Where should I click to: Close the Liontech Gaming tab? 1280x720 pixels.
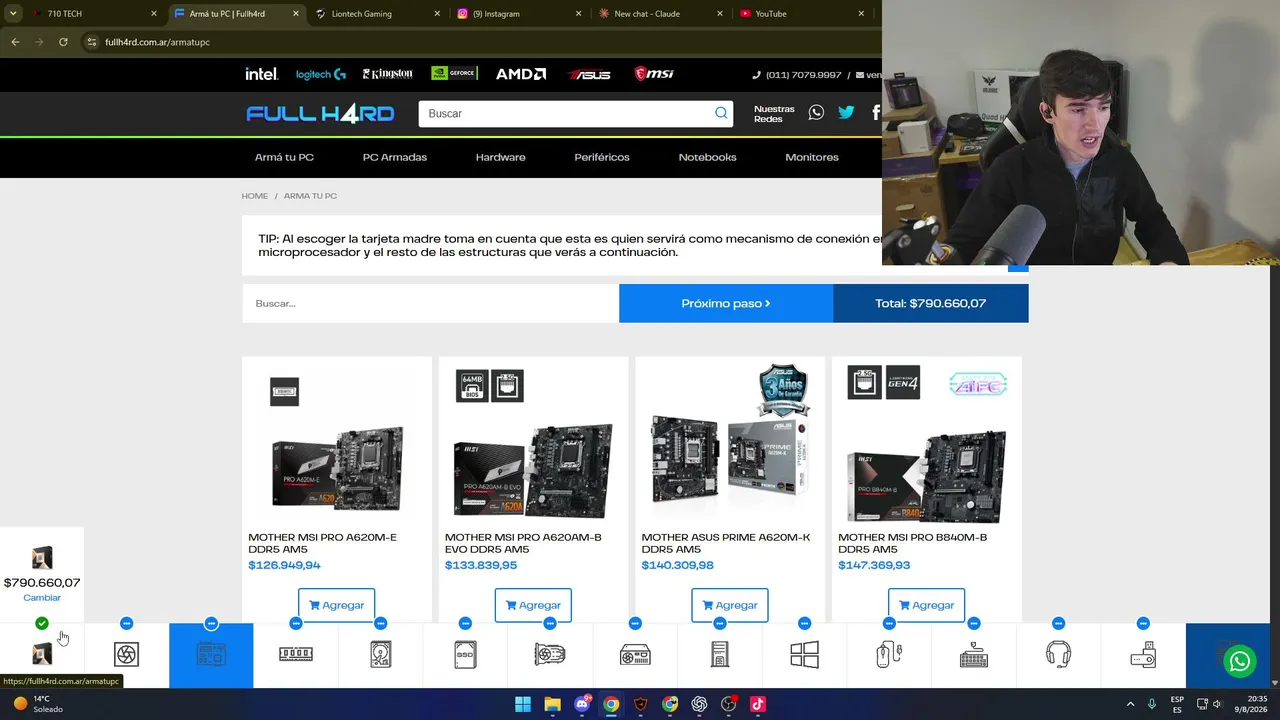(437, 14)
